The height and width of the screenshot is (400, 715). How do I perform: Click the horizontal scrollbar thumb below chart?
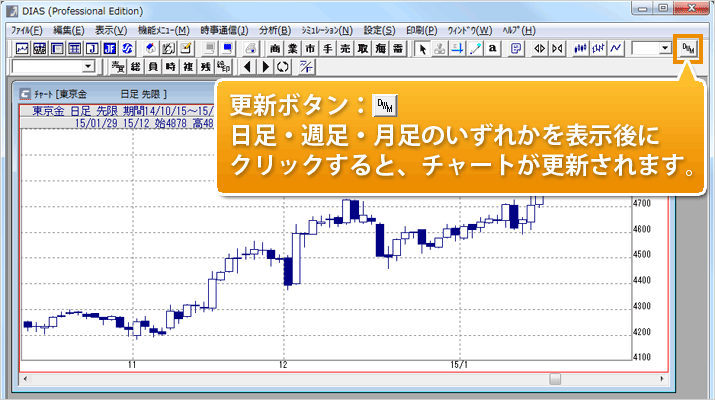tap(555, 378)
